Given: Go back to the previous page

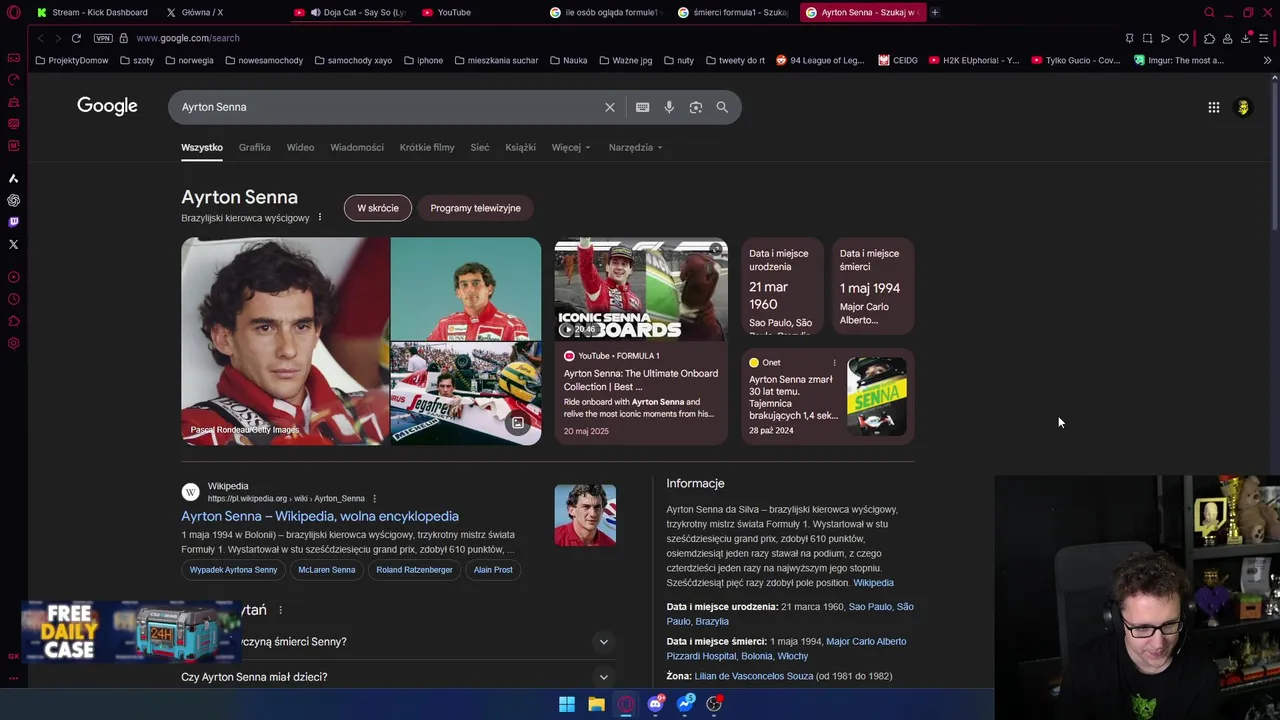Looking at the screenshot, I should 40,38.
